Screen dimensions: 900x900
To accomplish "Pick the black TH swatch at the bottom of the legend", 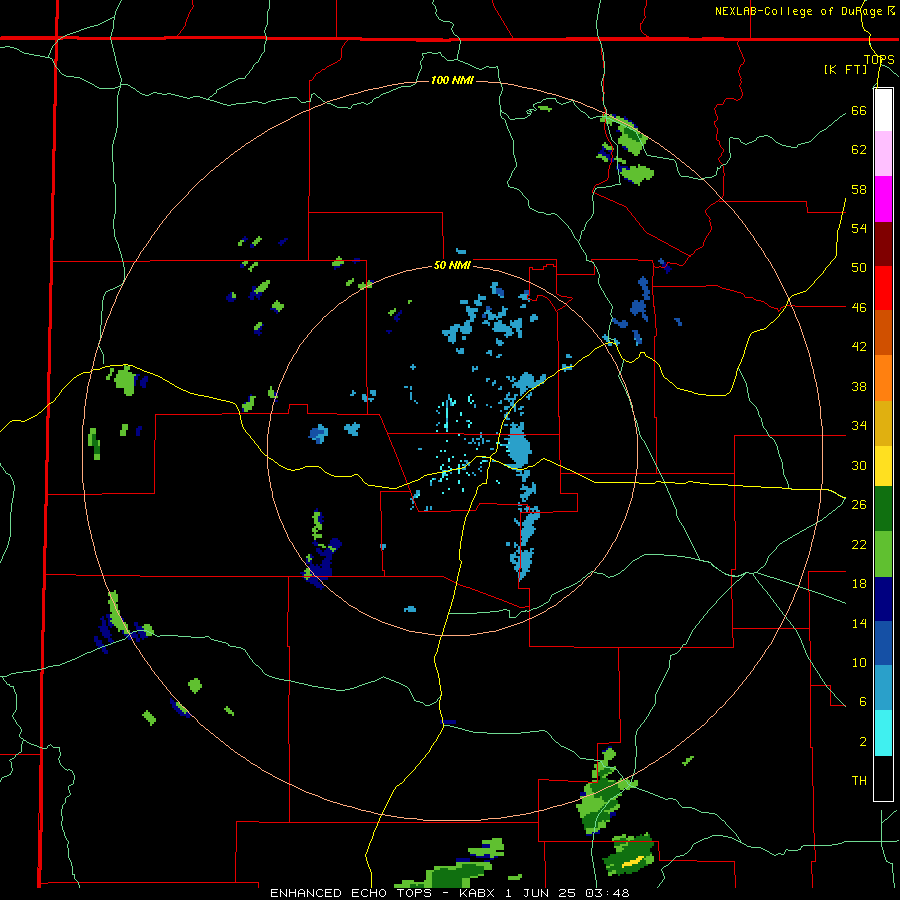I will click(883, 778).
